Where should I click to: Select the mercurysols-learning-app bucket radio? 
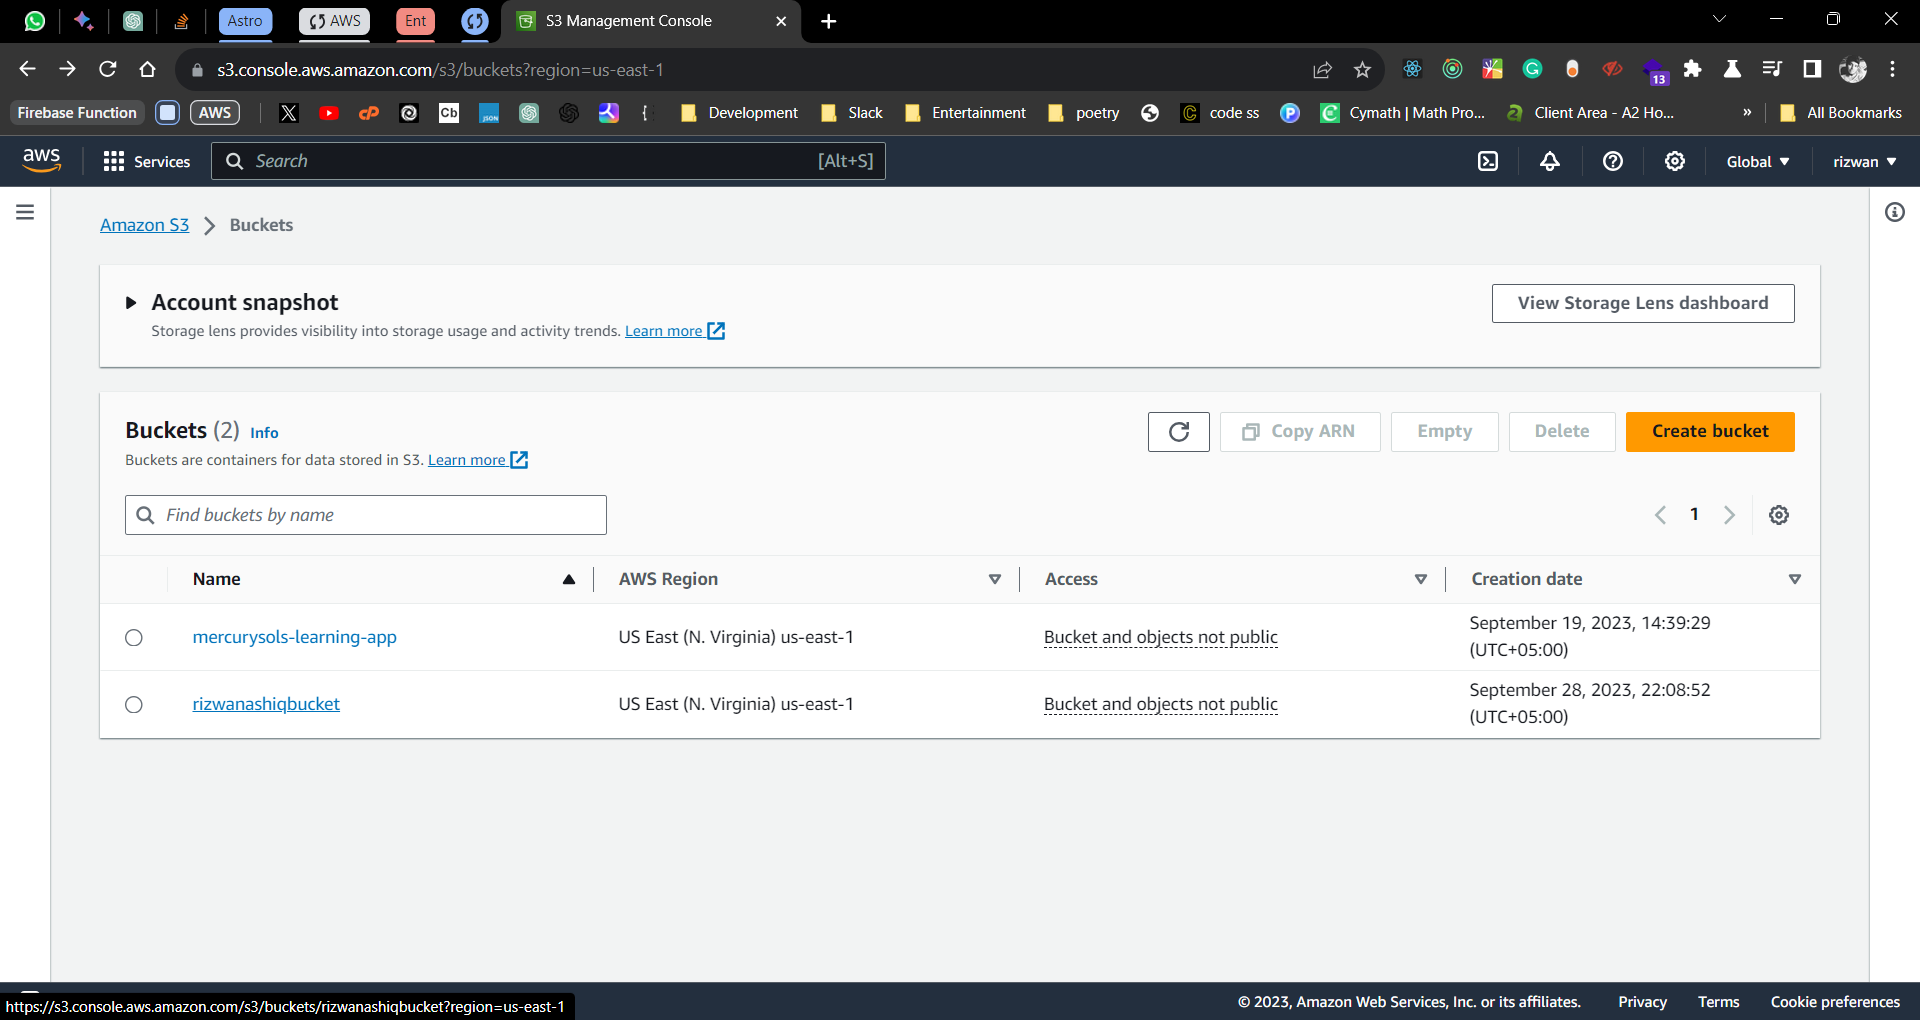click(134, 638)
